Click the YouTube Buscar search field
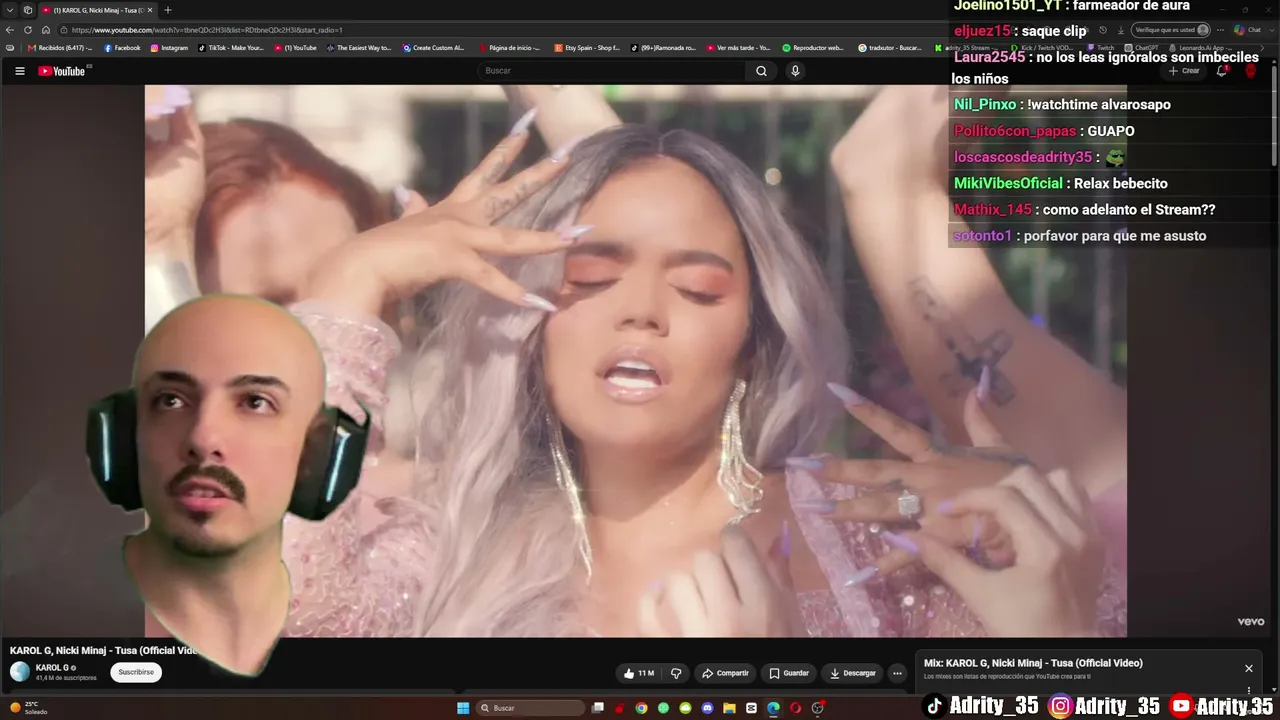This screenshot has width=1280, height=720. point(610,71)
